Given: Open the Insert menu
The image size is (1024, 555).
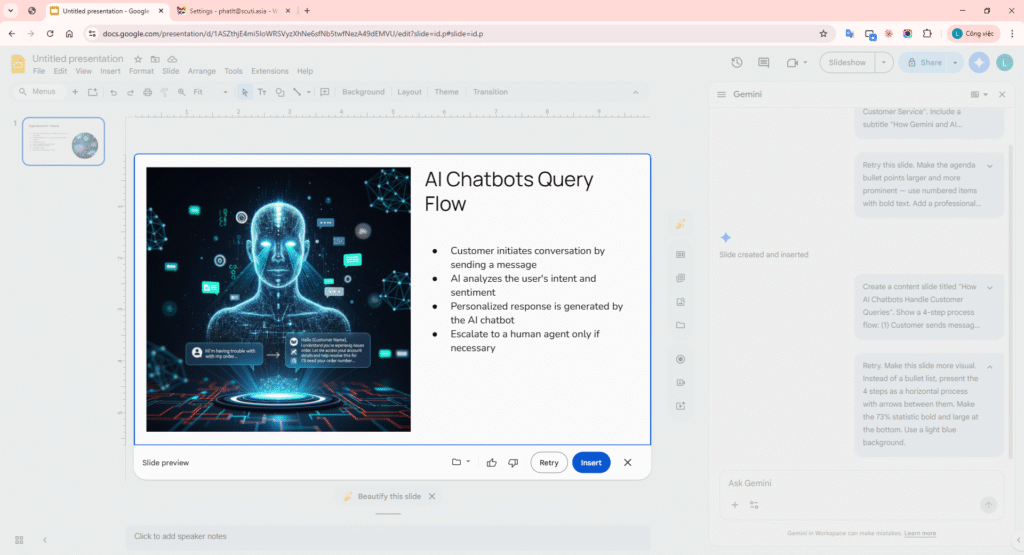Looking at the screenshot, I should pos(110,71).
